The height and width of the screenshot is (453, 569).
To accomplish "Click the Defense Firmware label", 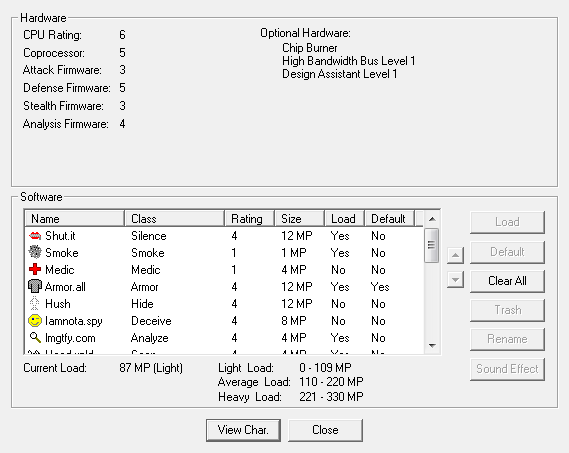I will point(67,88).
